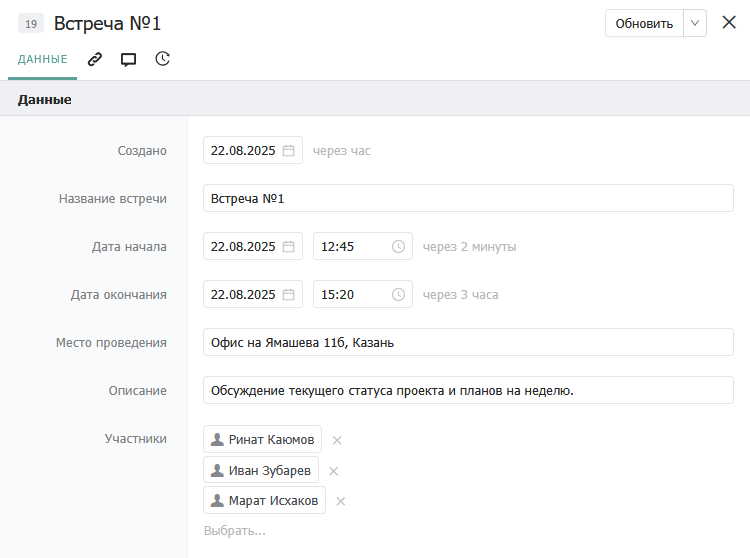Click the Название встречи input field
This screenshot has height=558, width=750.
click(468, 198)
